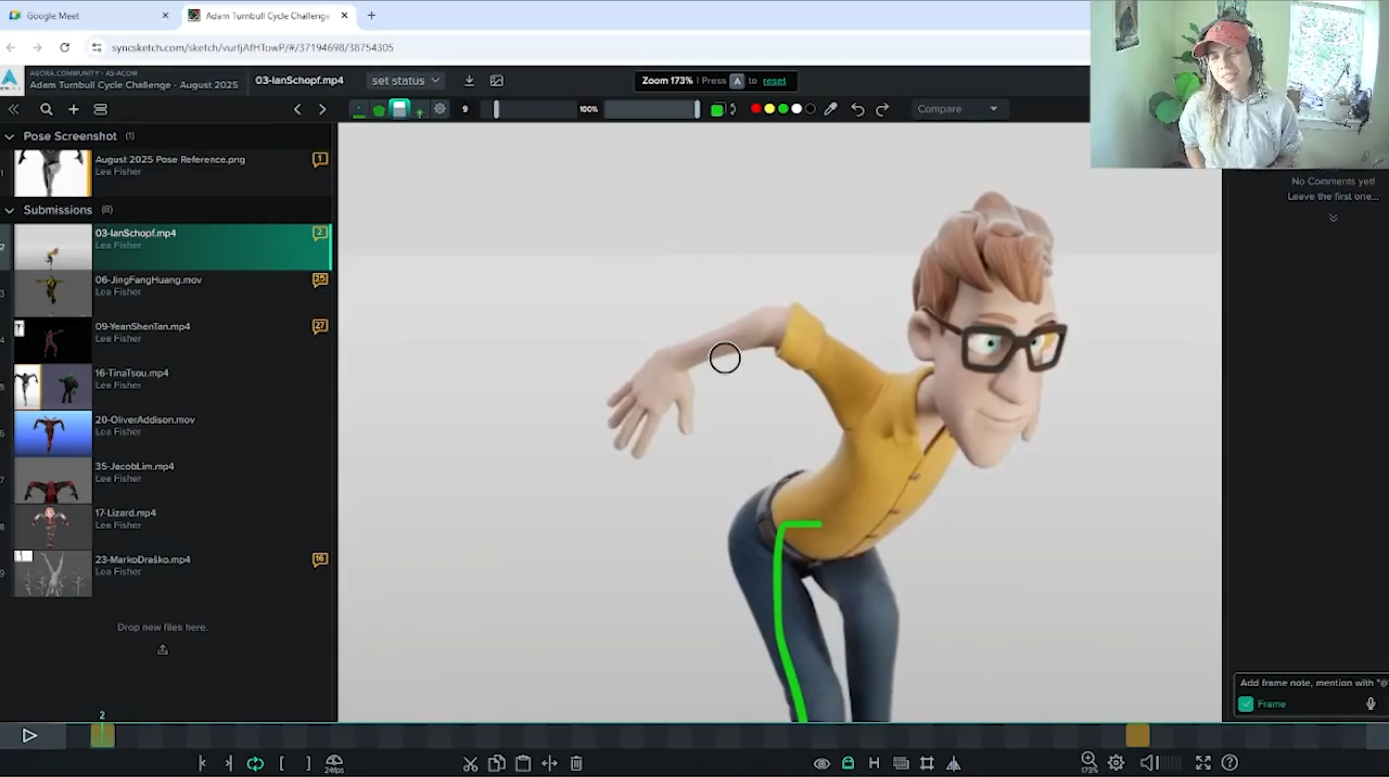Screen dimensions: 1389x777
Task: Download the current video file
Action: (469, 81)
